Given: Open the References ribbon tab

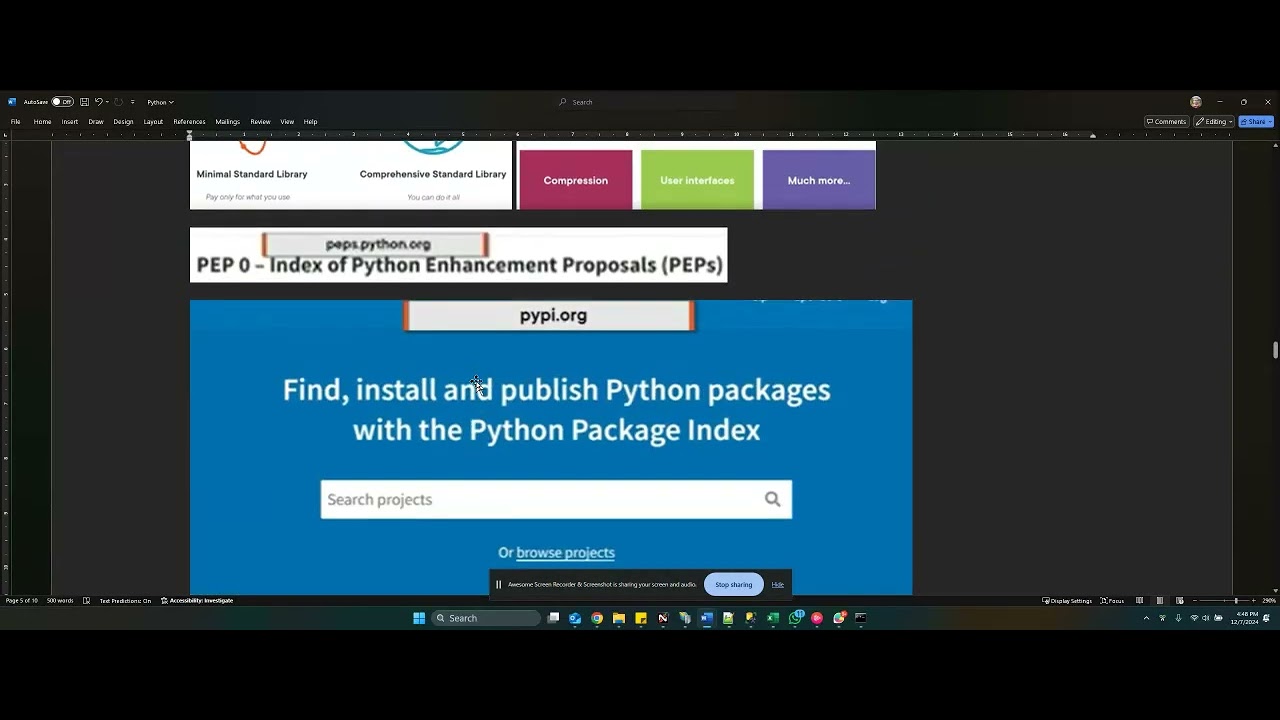Looking at the screenshot, I should coord(189,122).
